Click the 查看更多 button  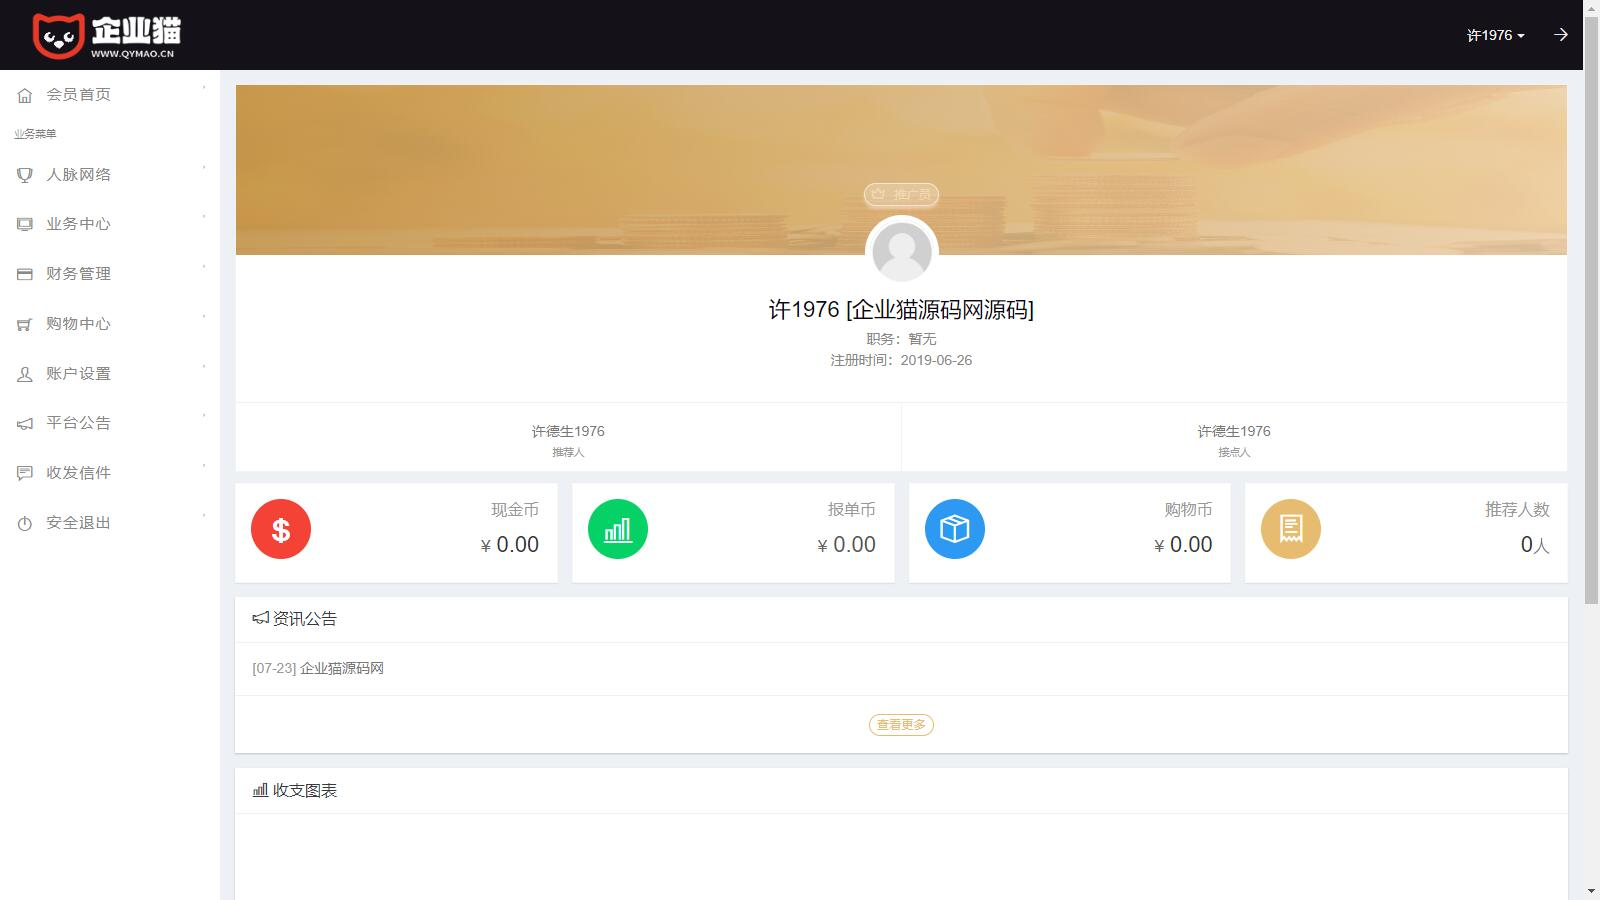tap(901, 725)
